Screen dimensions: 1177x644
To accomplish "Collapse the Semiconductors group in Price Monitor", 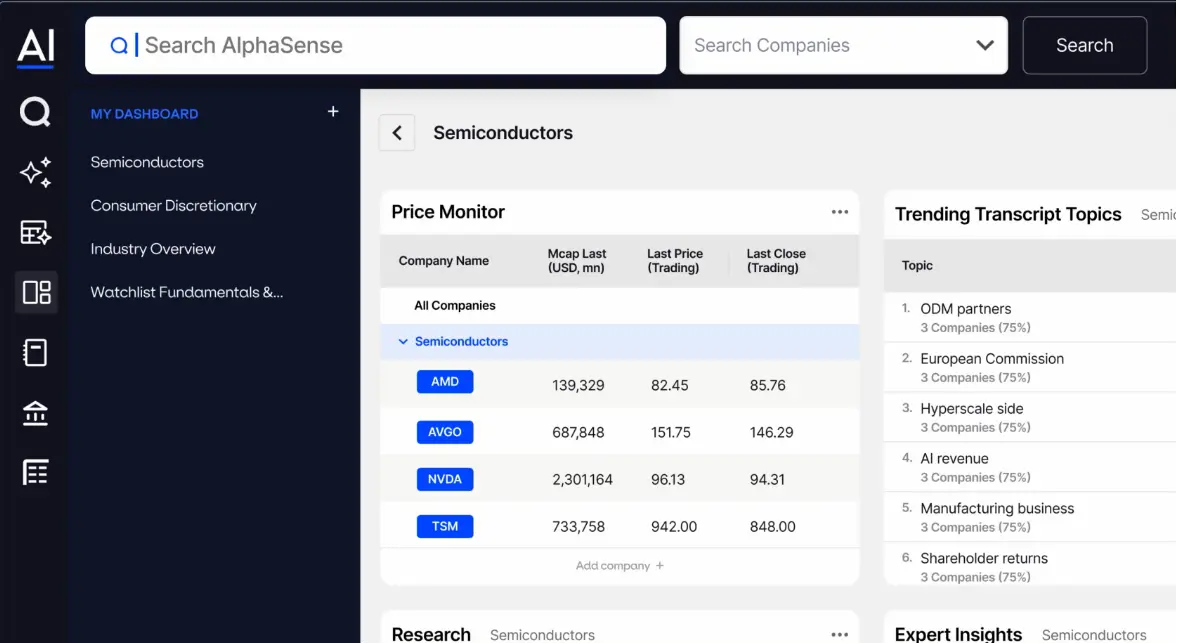I will 403,341.
